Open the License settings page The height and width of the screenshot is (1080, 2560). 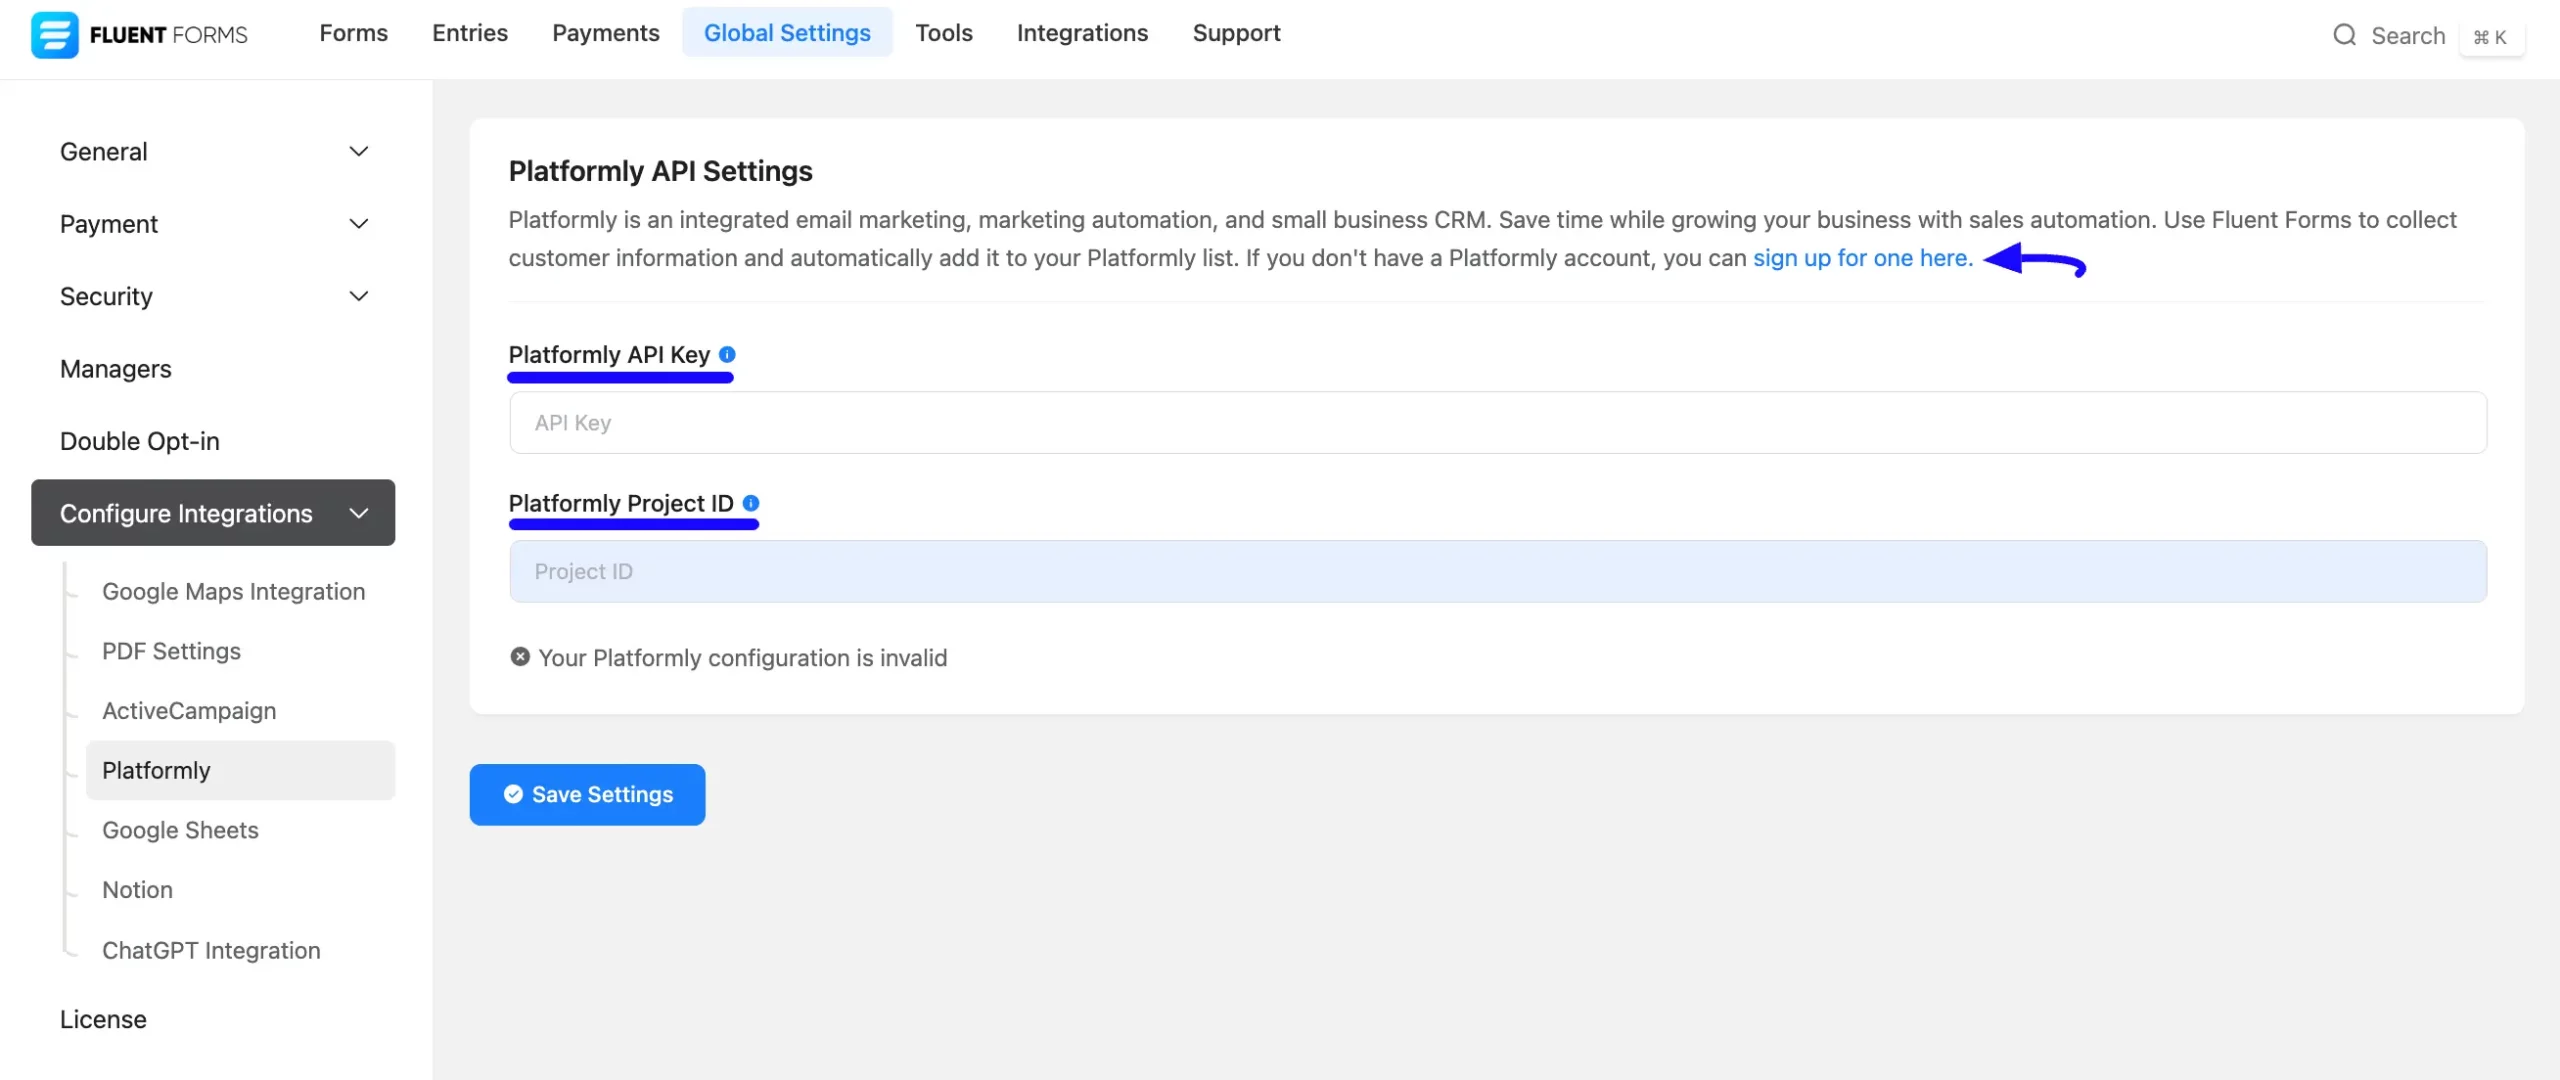click(x=103, y=1019)
